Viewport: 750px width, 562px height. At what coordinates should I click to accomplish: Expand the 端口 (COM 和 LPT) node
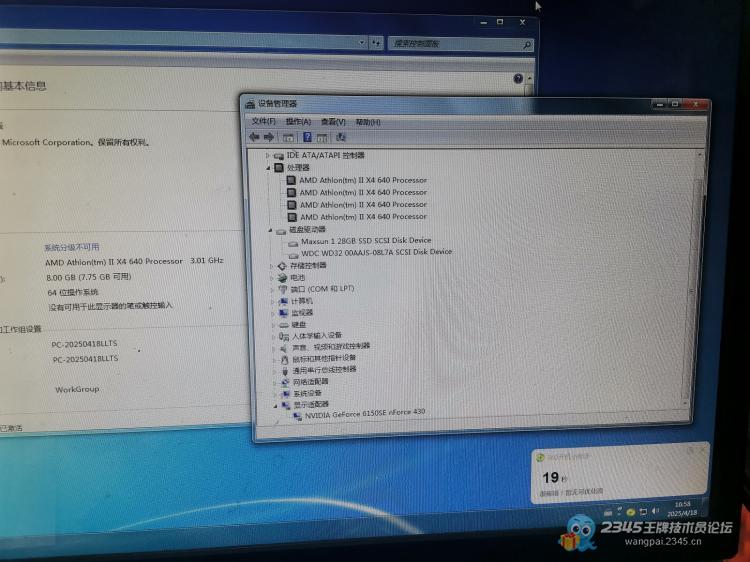273,290
